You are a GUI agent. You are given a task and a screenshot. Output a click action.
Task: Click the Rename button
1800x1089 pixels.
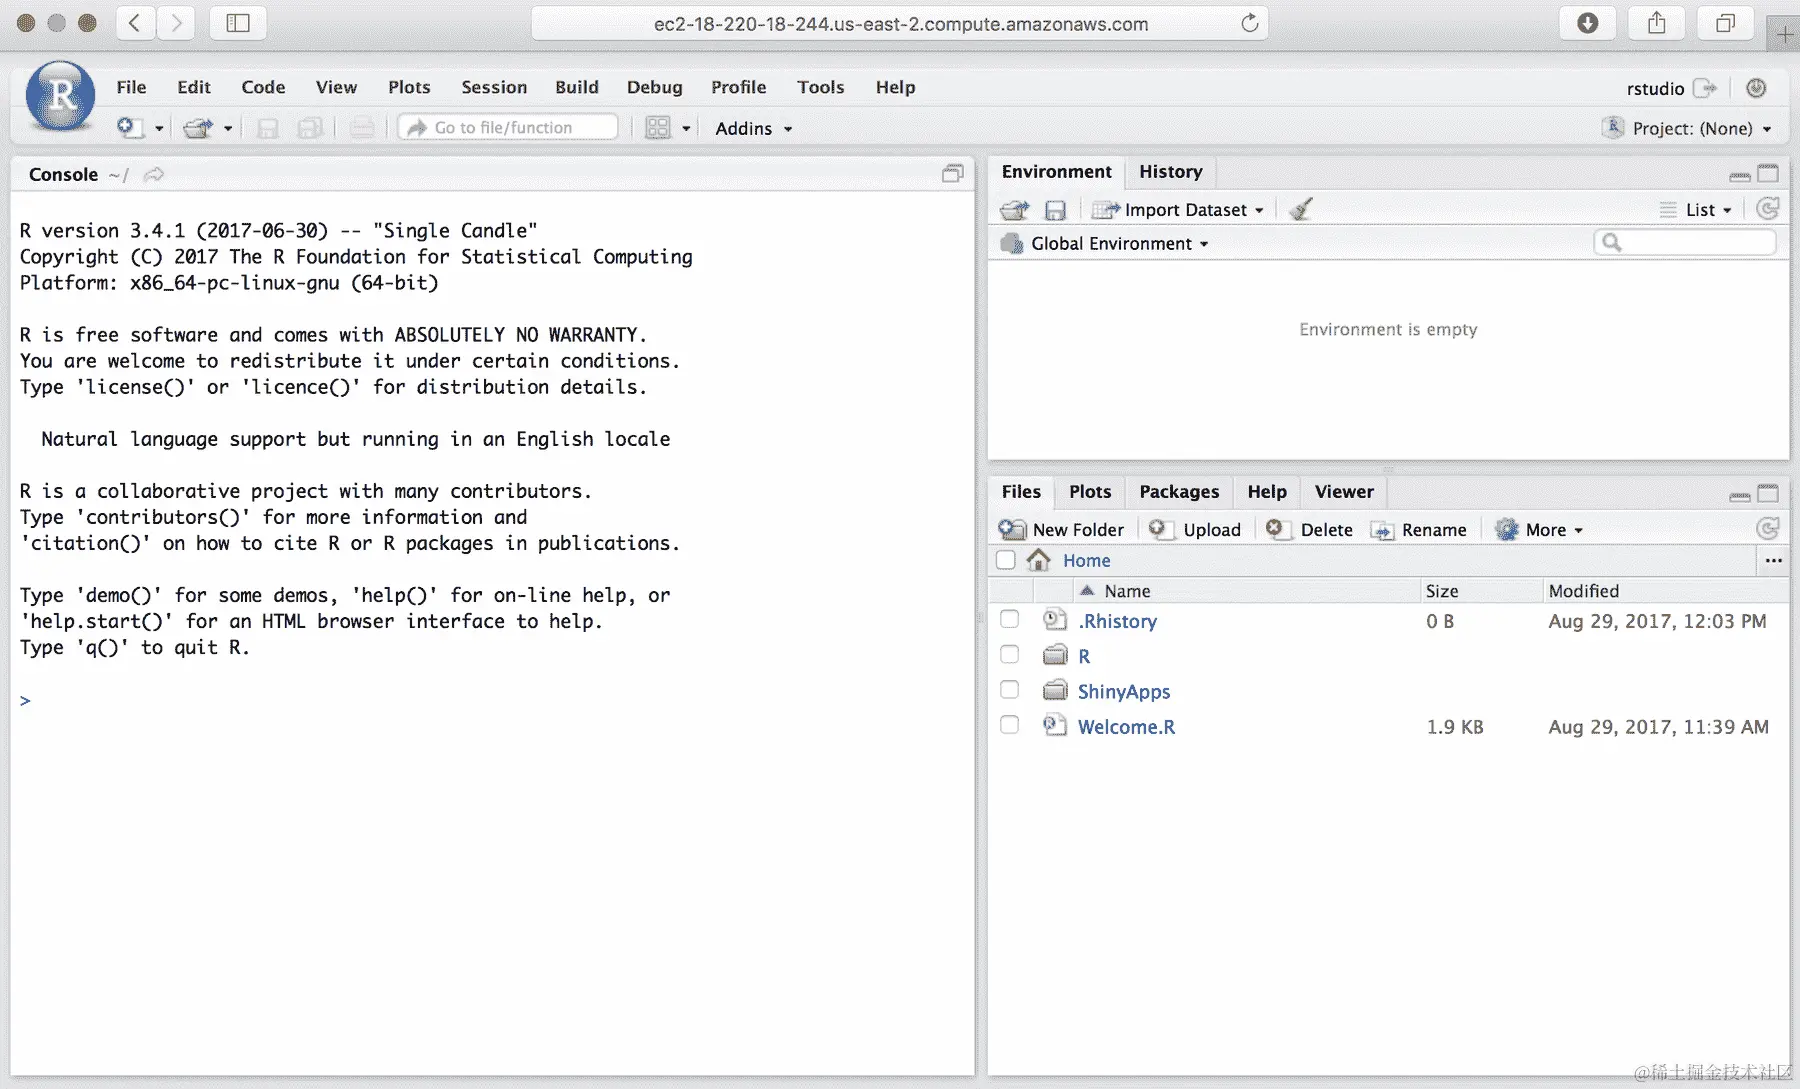tap(1419, 530)
